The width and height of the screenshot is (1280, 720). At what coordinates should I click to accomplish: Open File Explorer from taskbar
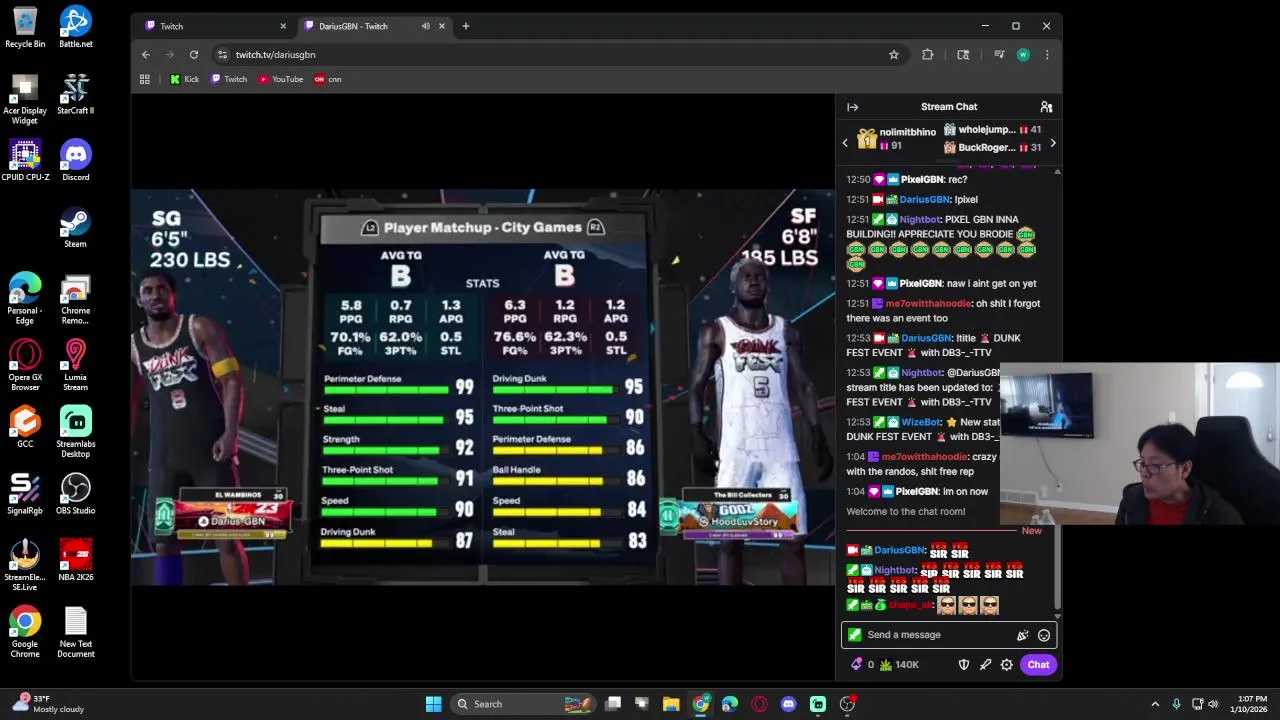pos(671,704)
